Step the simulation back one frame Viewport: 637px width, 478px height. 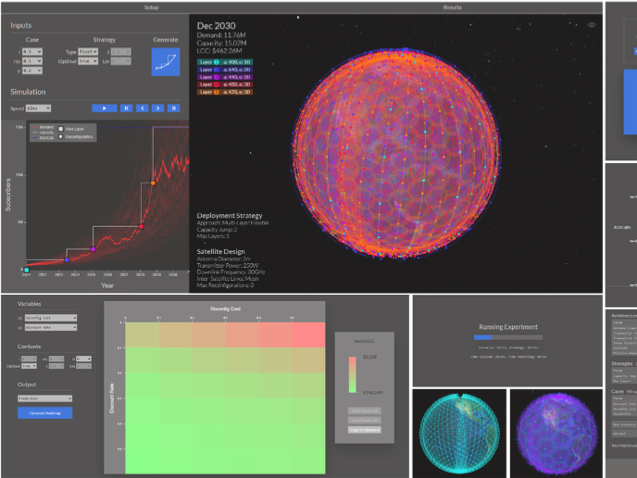141,107
